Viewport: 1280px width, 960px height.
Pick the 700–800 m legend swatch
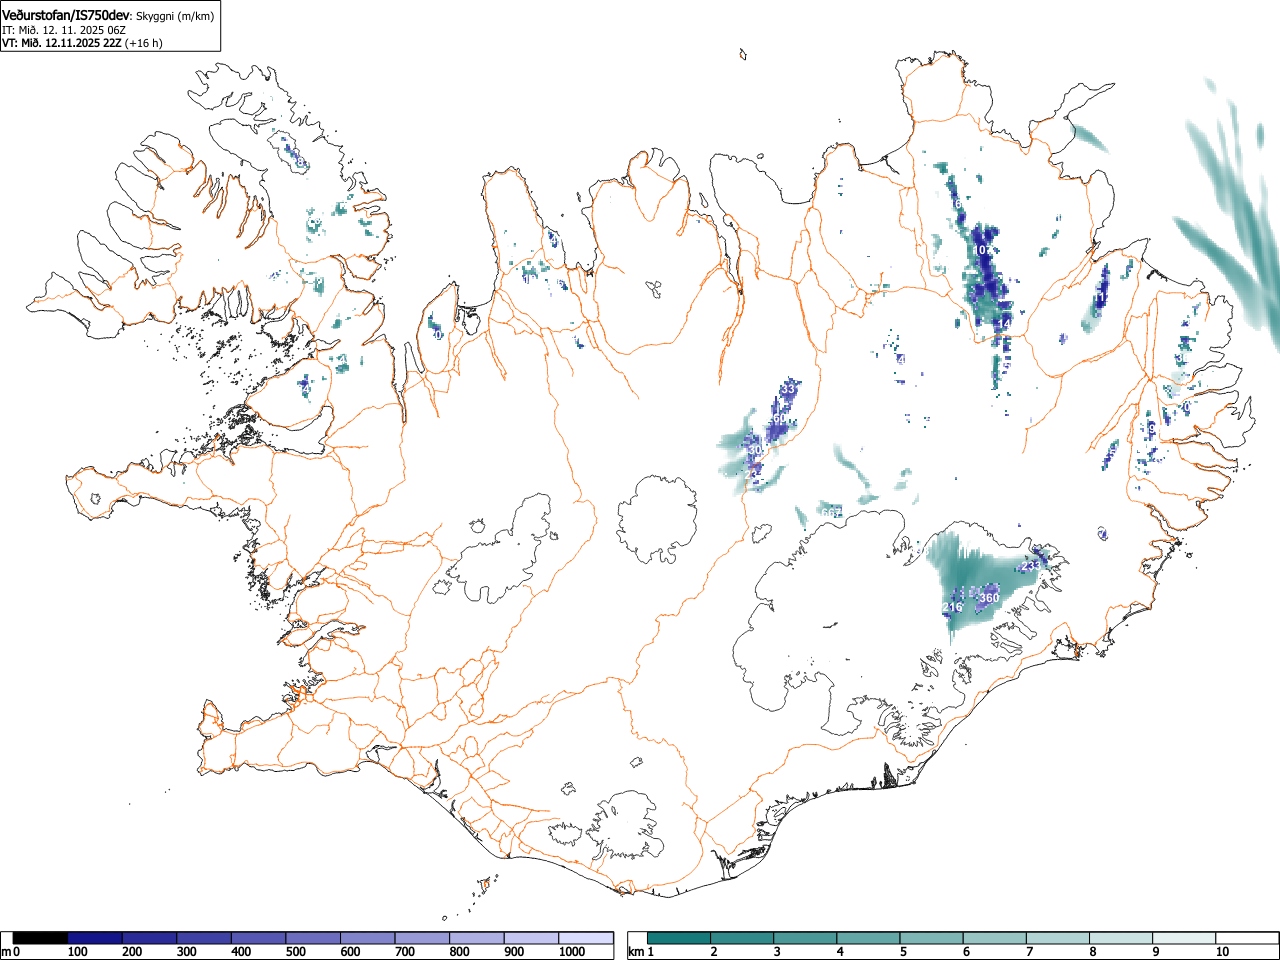[x=423, y=938]
